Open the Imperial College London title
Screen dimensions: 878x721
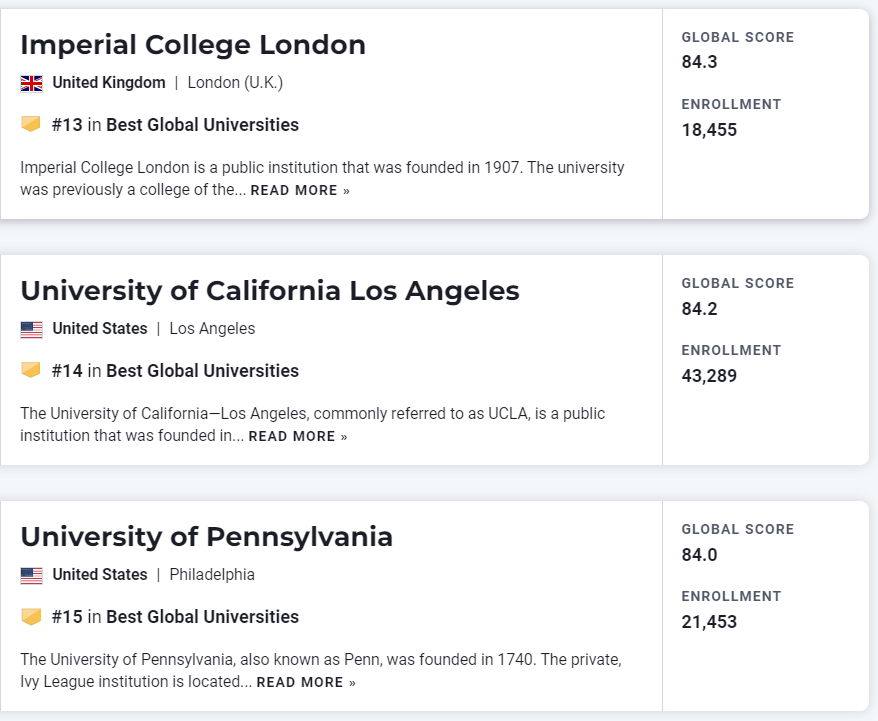pyautogui.click(x=193, y=45)
